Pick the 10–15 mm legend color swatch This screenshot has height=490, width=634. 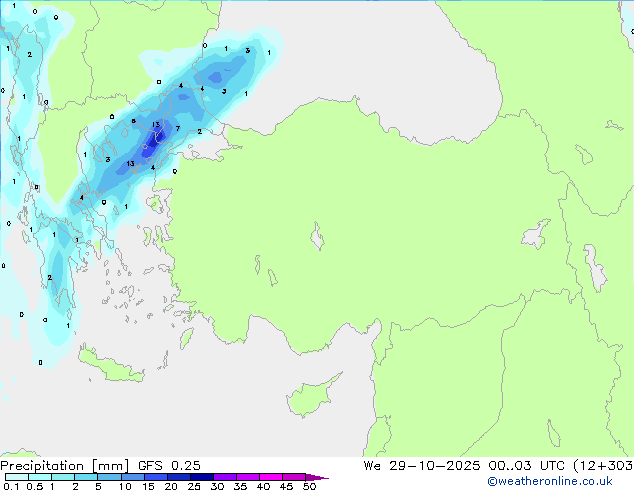coord(133,477)
